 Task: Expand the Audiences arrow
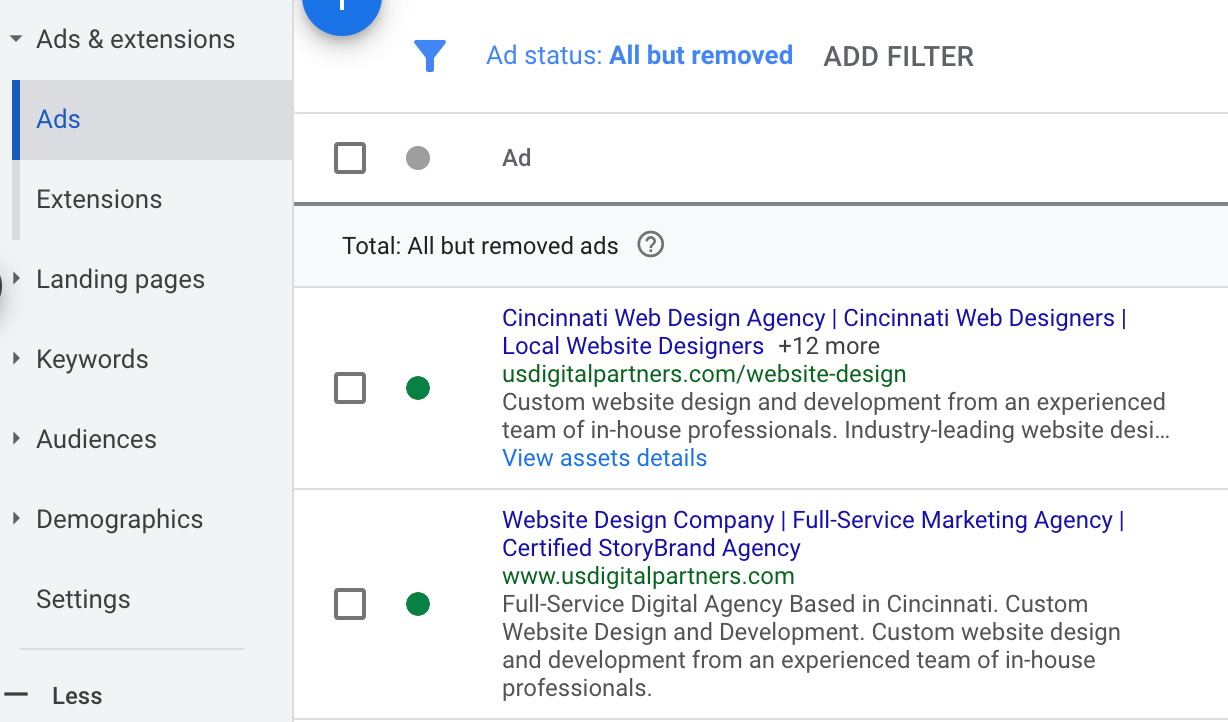(16, 438)
